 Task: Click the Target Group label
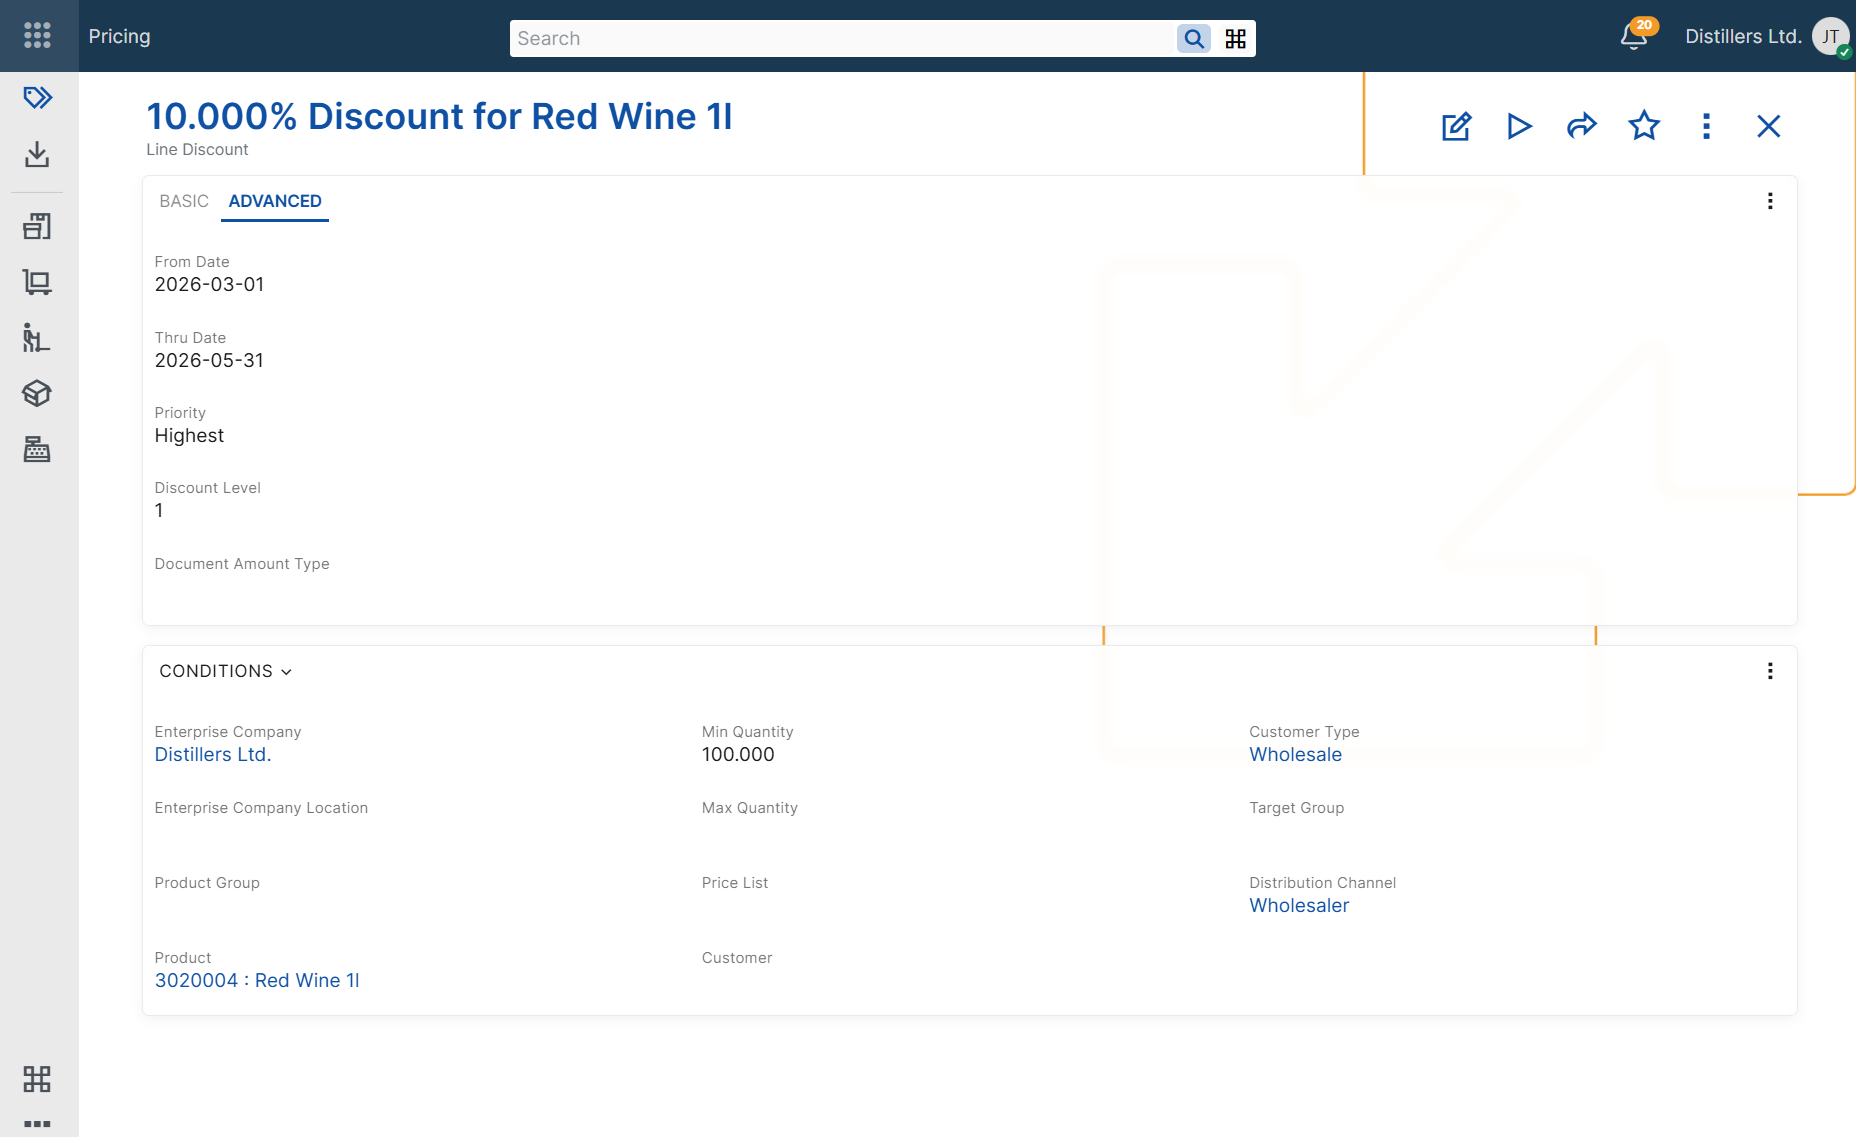click(x=1296, y=808)
